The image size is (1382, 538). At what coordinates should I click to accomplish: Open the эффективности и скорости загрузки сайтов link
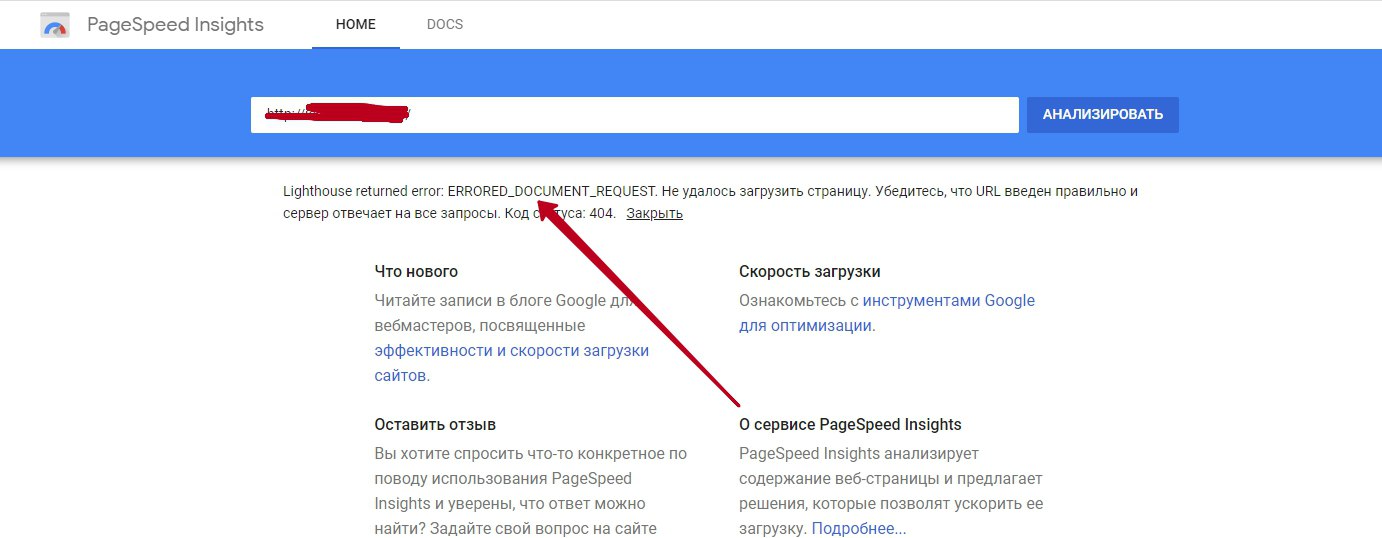[x=512, y=363]
